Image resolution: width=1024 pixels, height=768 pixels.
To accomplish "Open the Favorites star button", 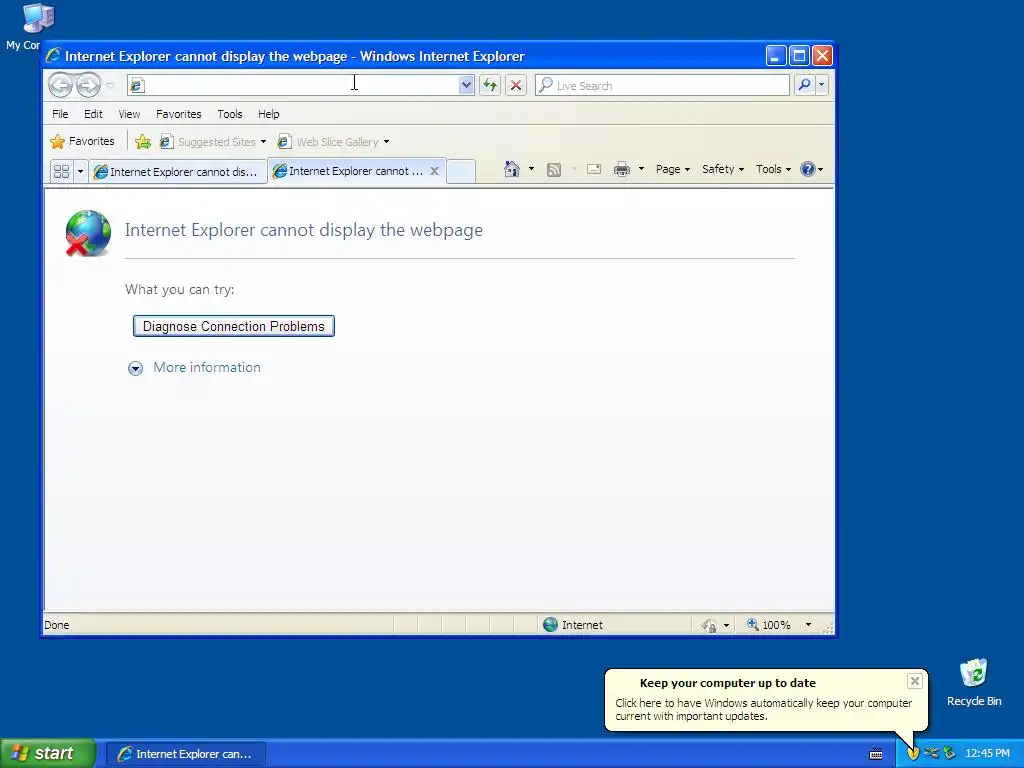I will tap(82, 141).
